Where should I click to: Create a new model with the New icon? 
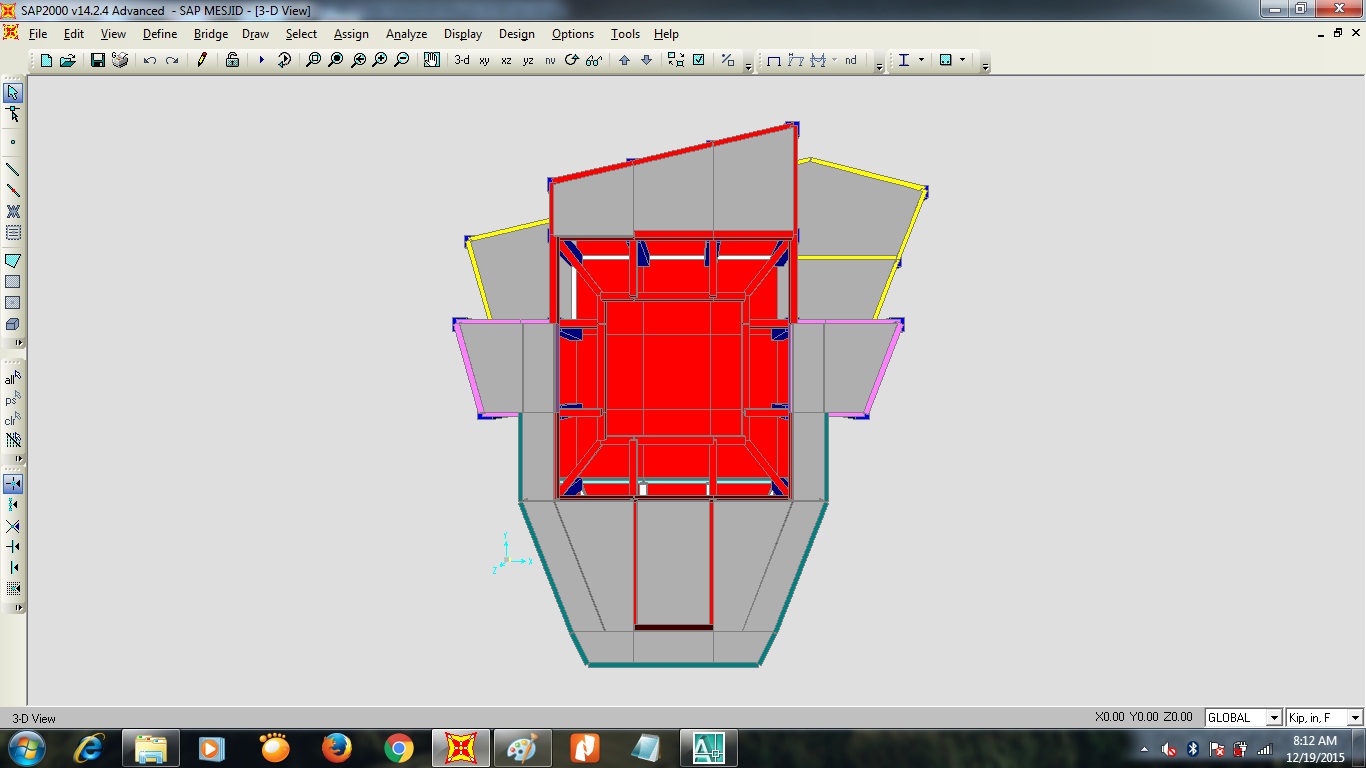46,60
